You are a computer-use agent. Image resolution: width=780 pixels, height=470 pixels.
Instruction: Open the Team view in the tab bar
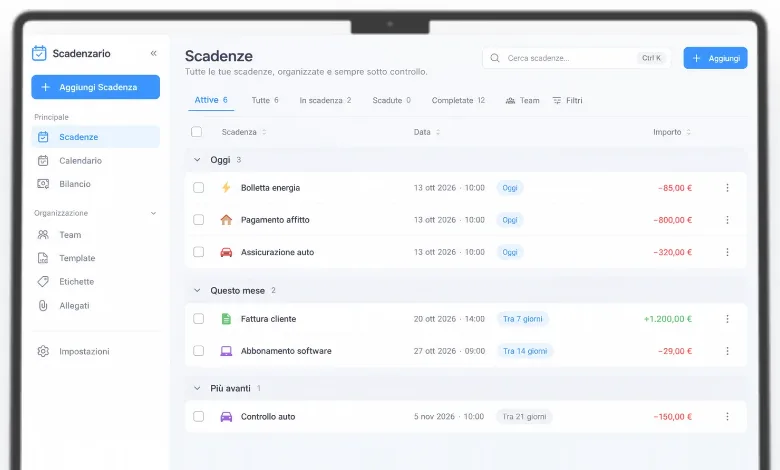(x=522, y=100)
